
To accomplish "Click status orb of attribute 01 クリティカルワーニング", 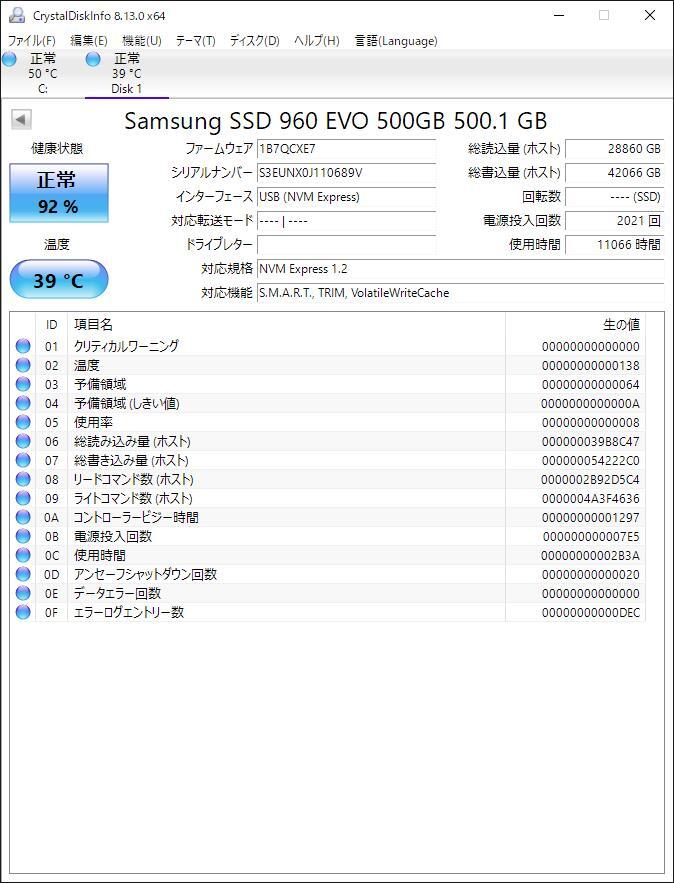I will coord(23,346).
